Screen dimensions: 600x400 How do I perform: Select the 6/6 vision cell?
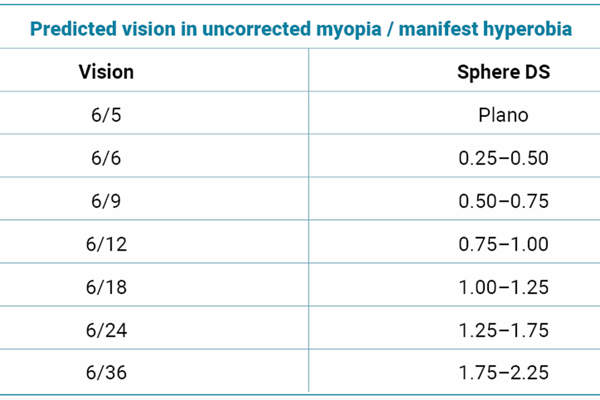[x=105, y=158]
